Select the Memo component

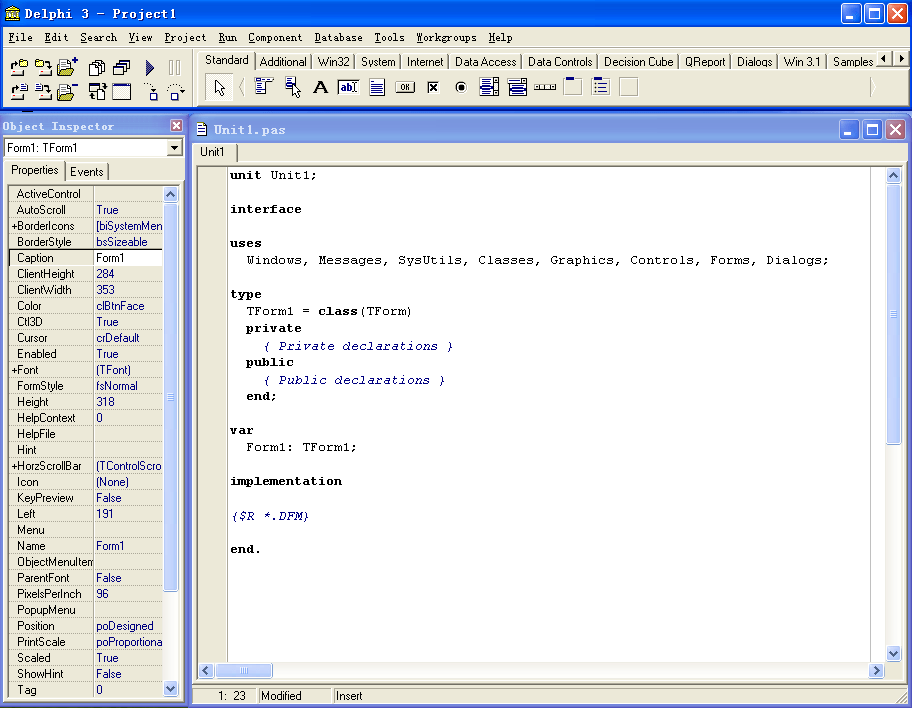tap(377, 87)
